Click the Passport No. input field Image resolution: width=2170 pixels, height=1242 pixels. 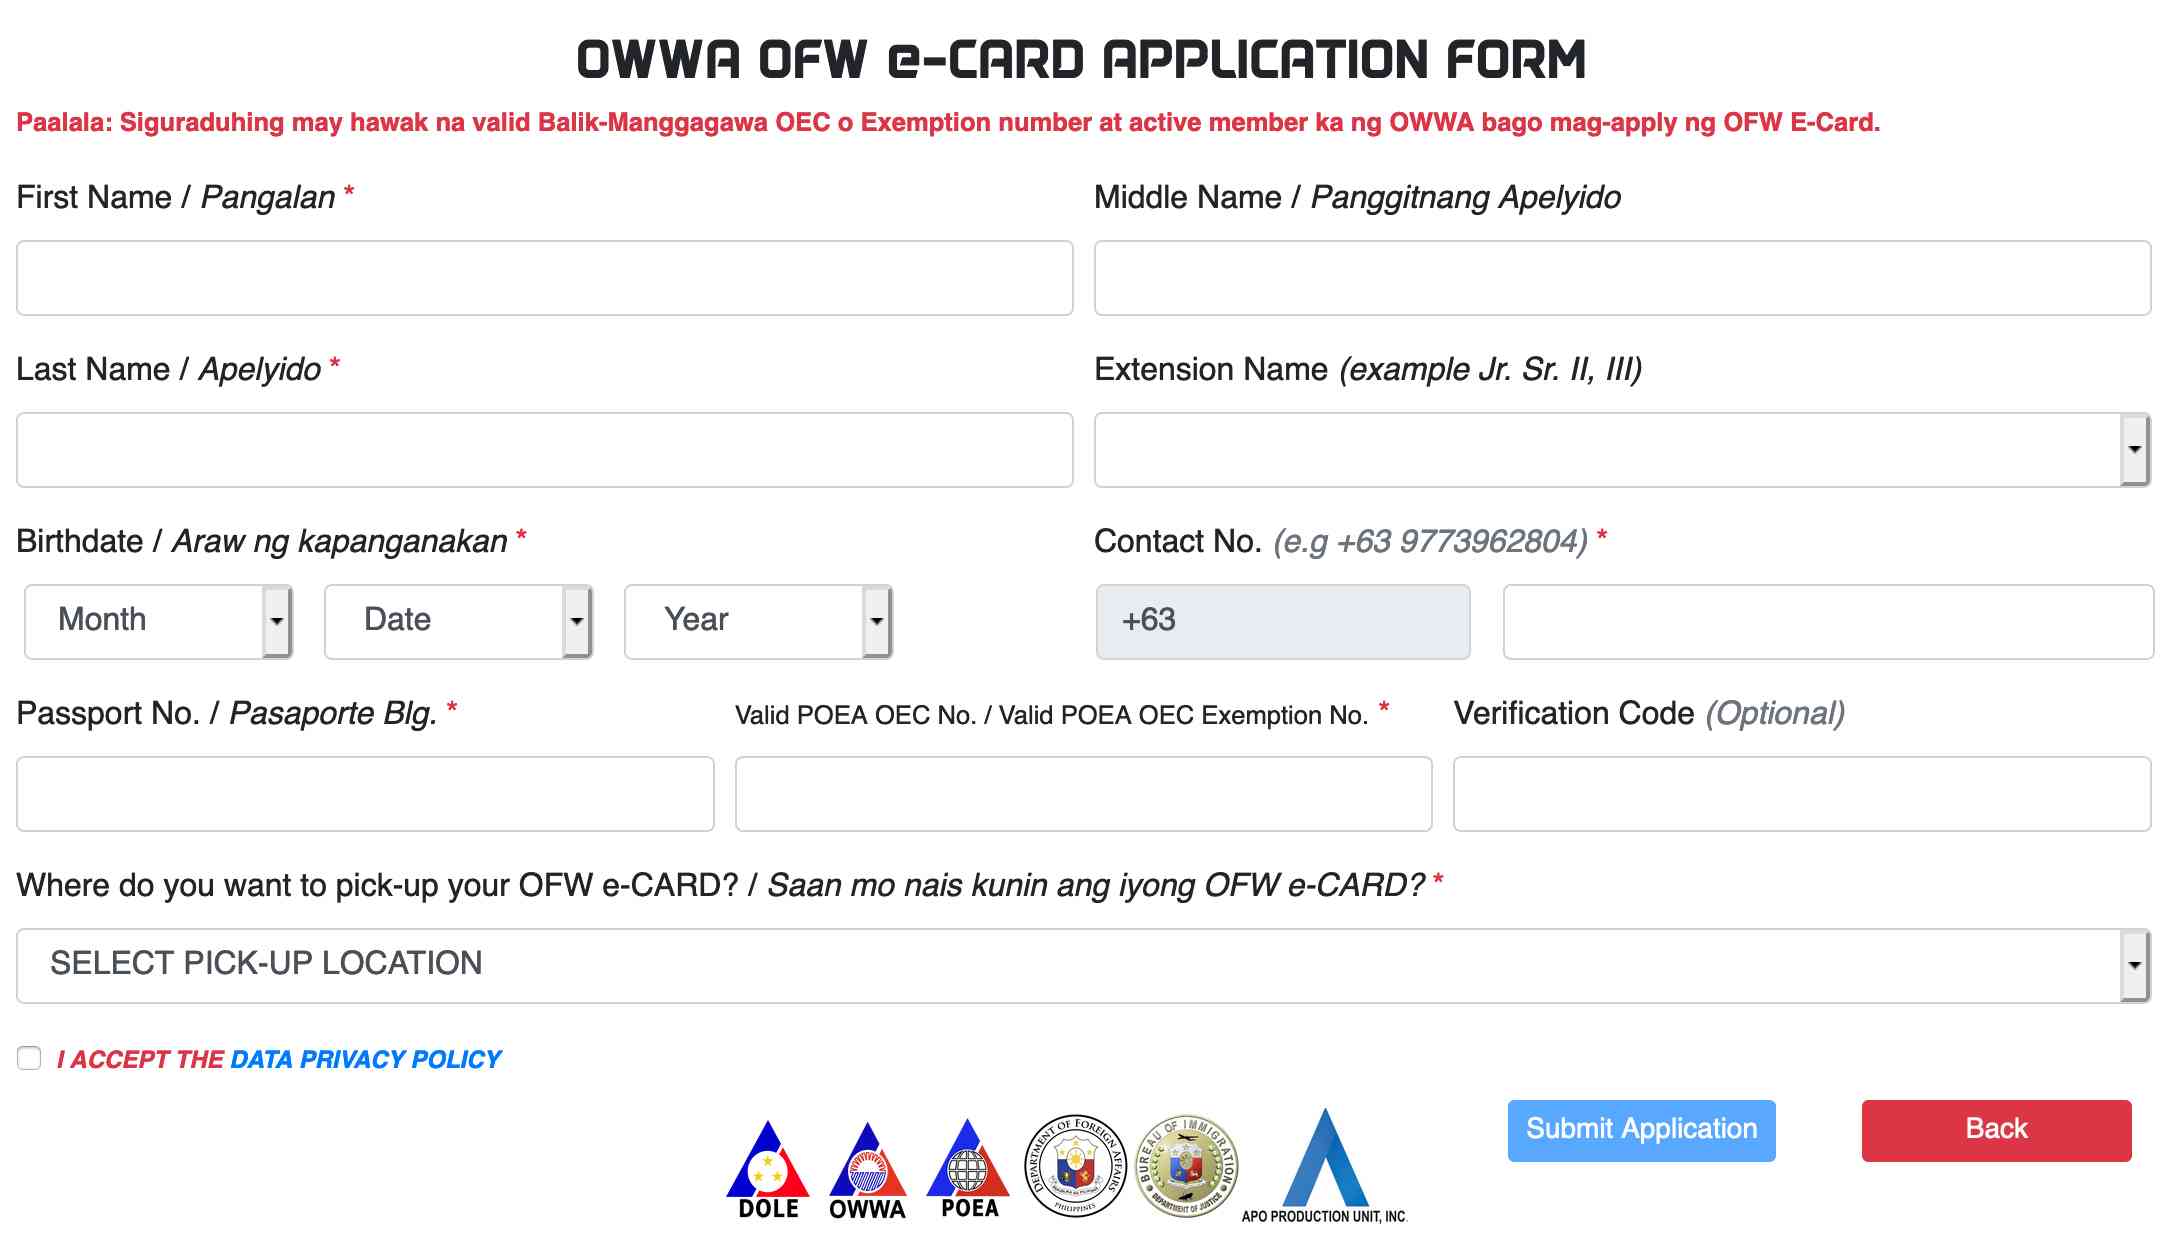coord(367,792)
